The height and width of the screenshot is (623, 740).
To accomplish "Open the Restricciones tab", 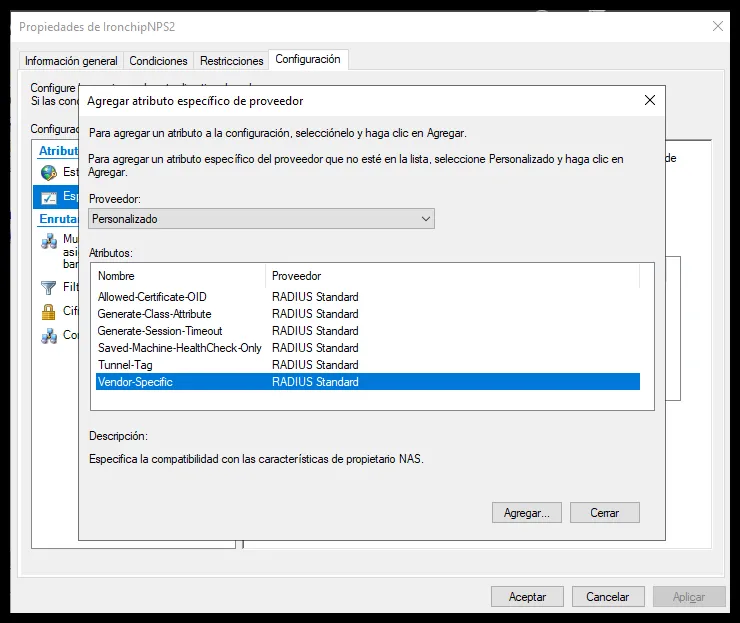I will pos(231,61).
